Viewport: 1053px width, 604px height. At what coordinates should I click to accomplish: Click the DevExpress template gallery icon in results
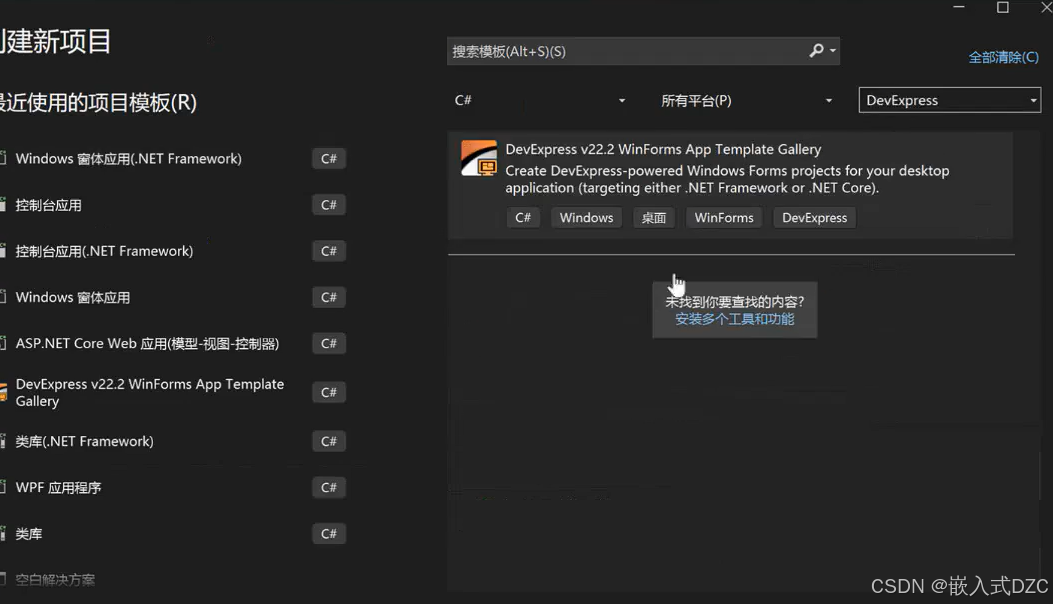click(479, 158)
